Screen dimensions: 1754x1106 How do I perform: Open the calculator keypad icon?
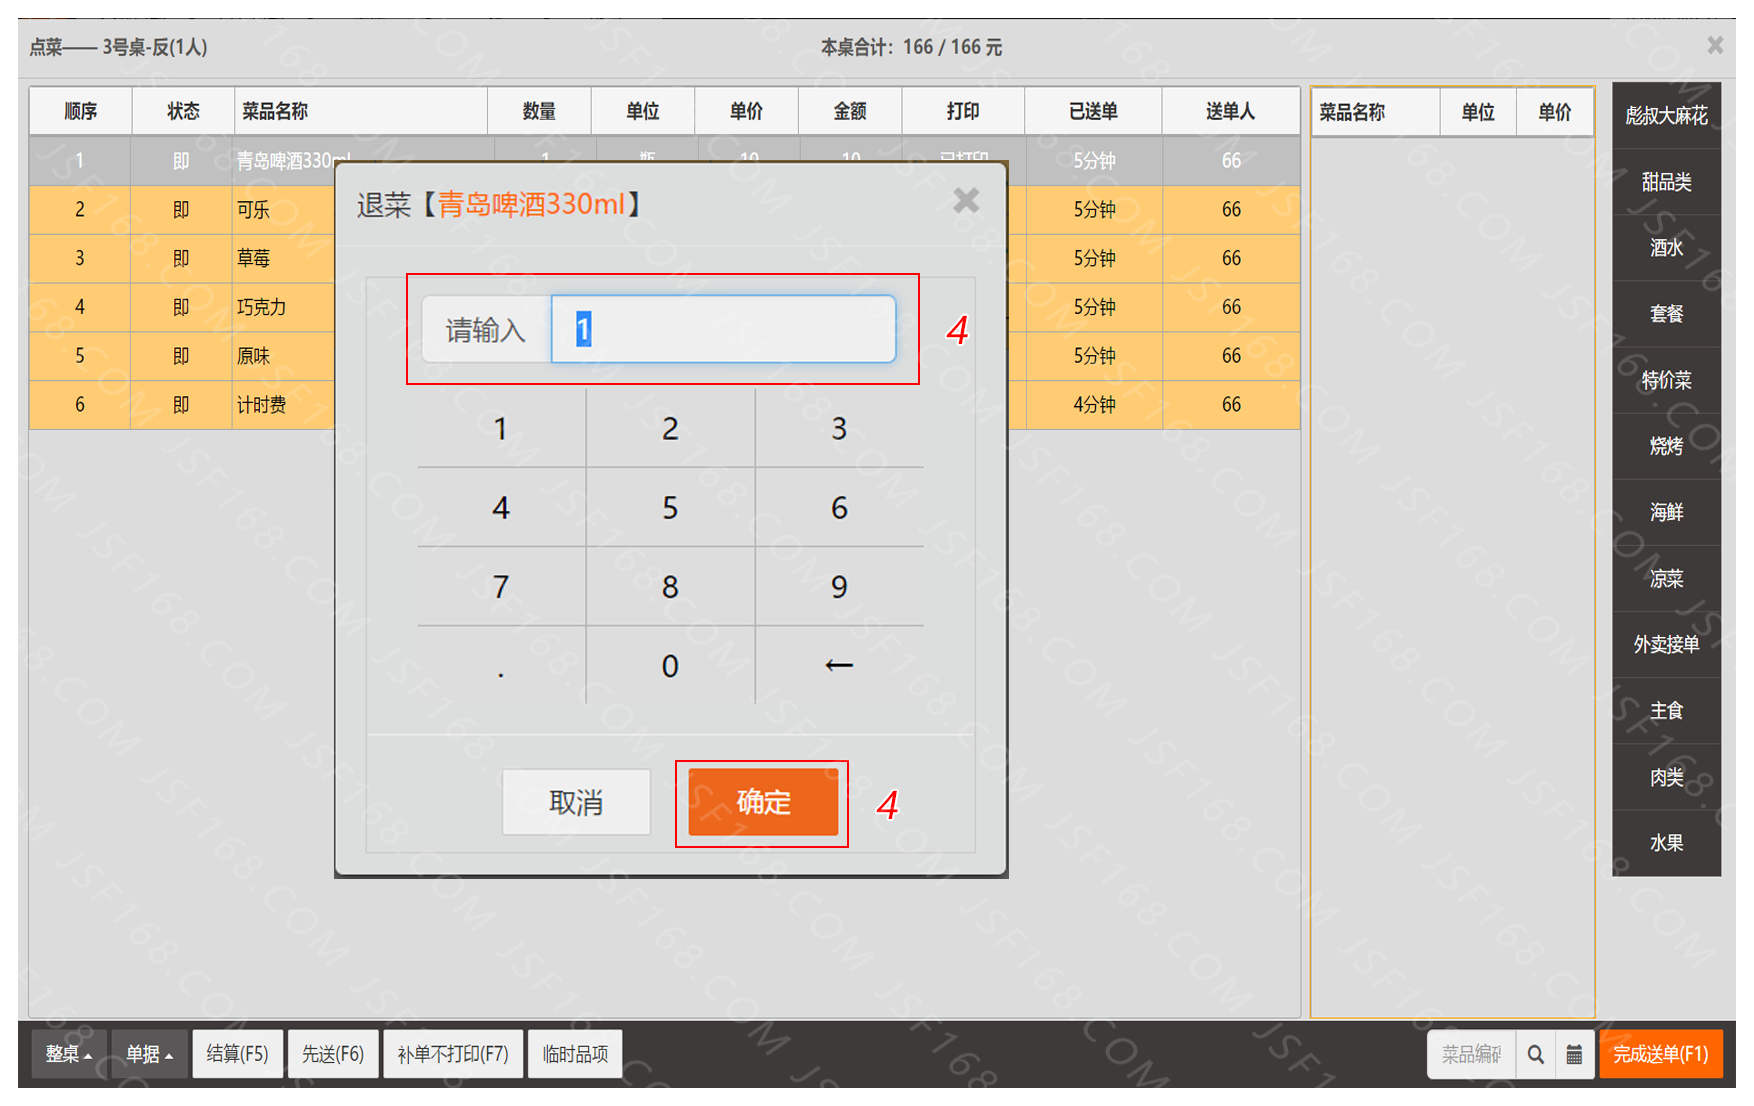1574,1054
